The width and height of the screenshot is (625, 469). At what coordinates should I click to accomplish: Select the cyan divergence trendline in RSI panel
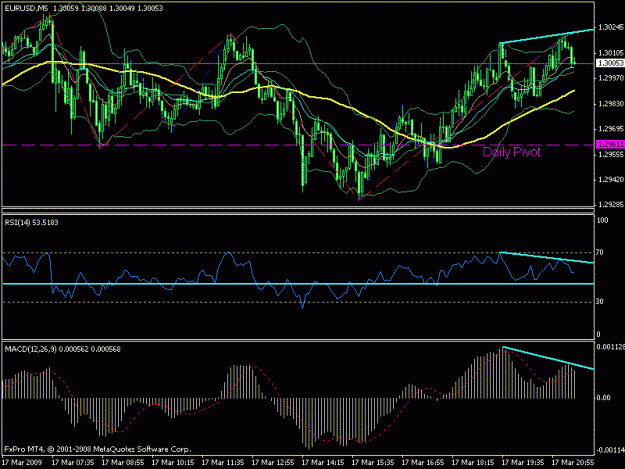[547, 257]
